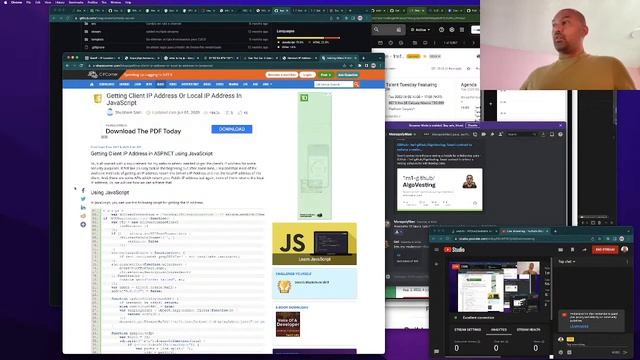The width and height of the screenshot is (640, 360).
Task: Open new tab plus in C# Corner window
Action: pos(363,58)
